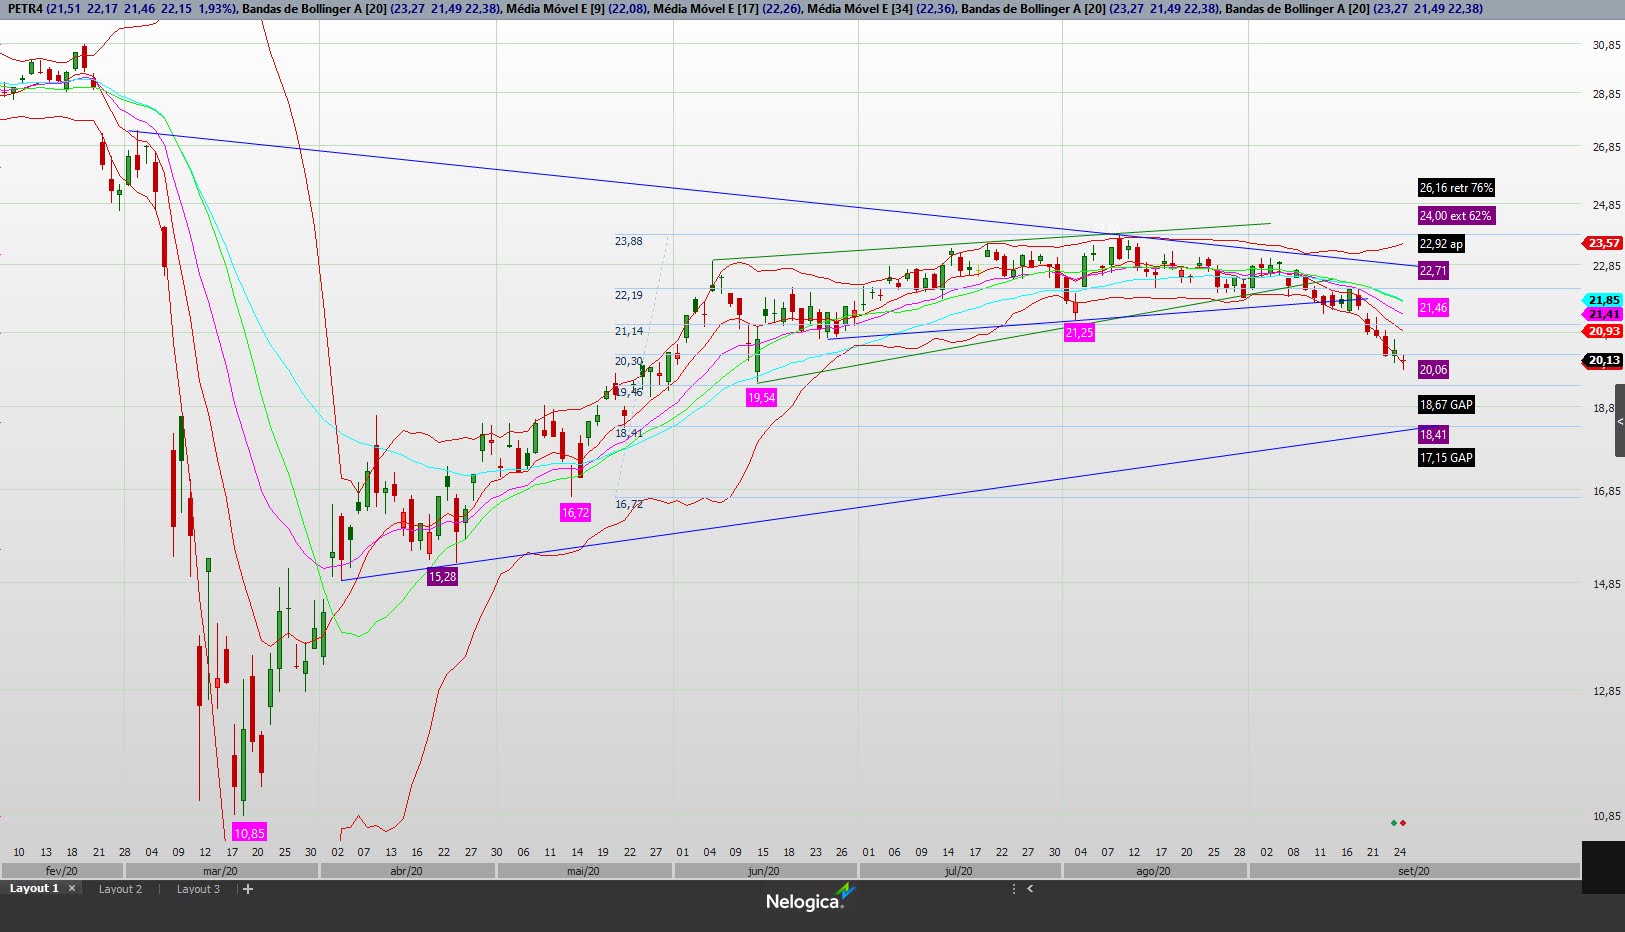Viewport: 1625px width, 932px height.
Task: Select the 26,16 retr 76% annotation
Action: tap(1456, 188)
